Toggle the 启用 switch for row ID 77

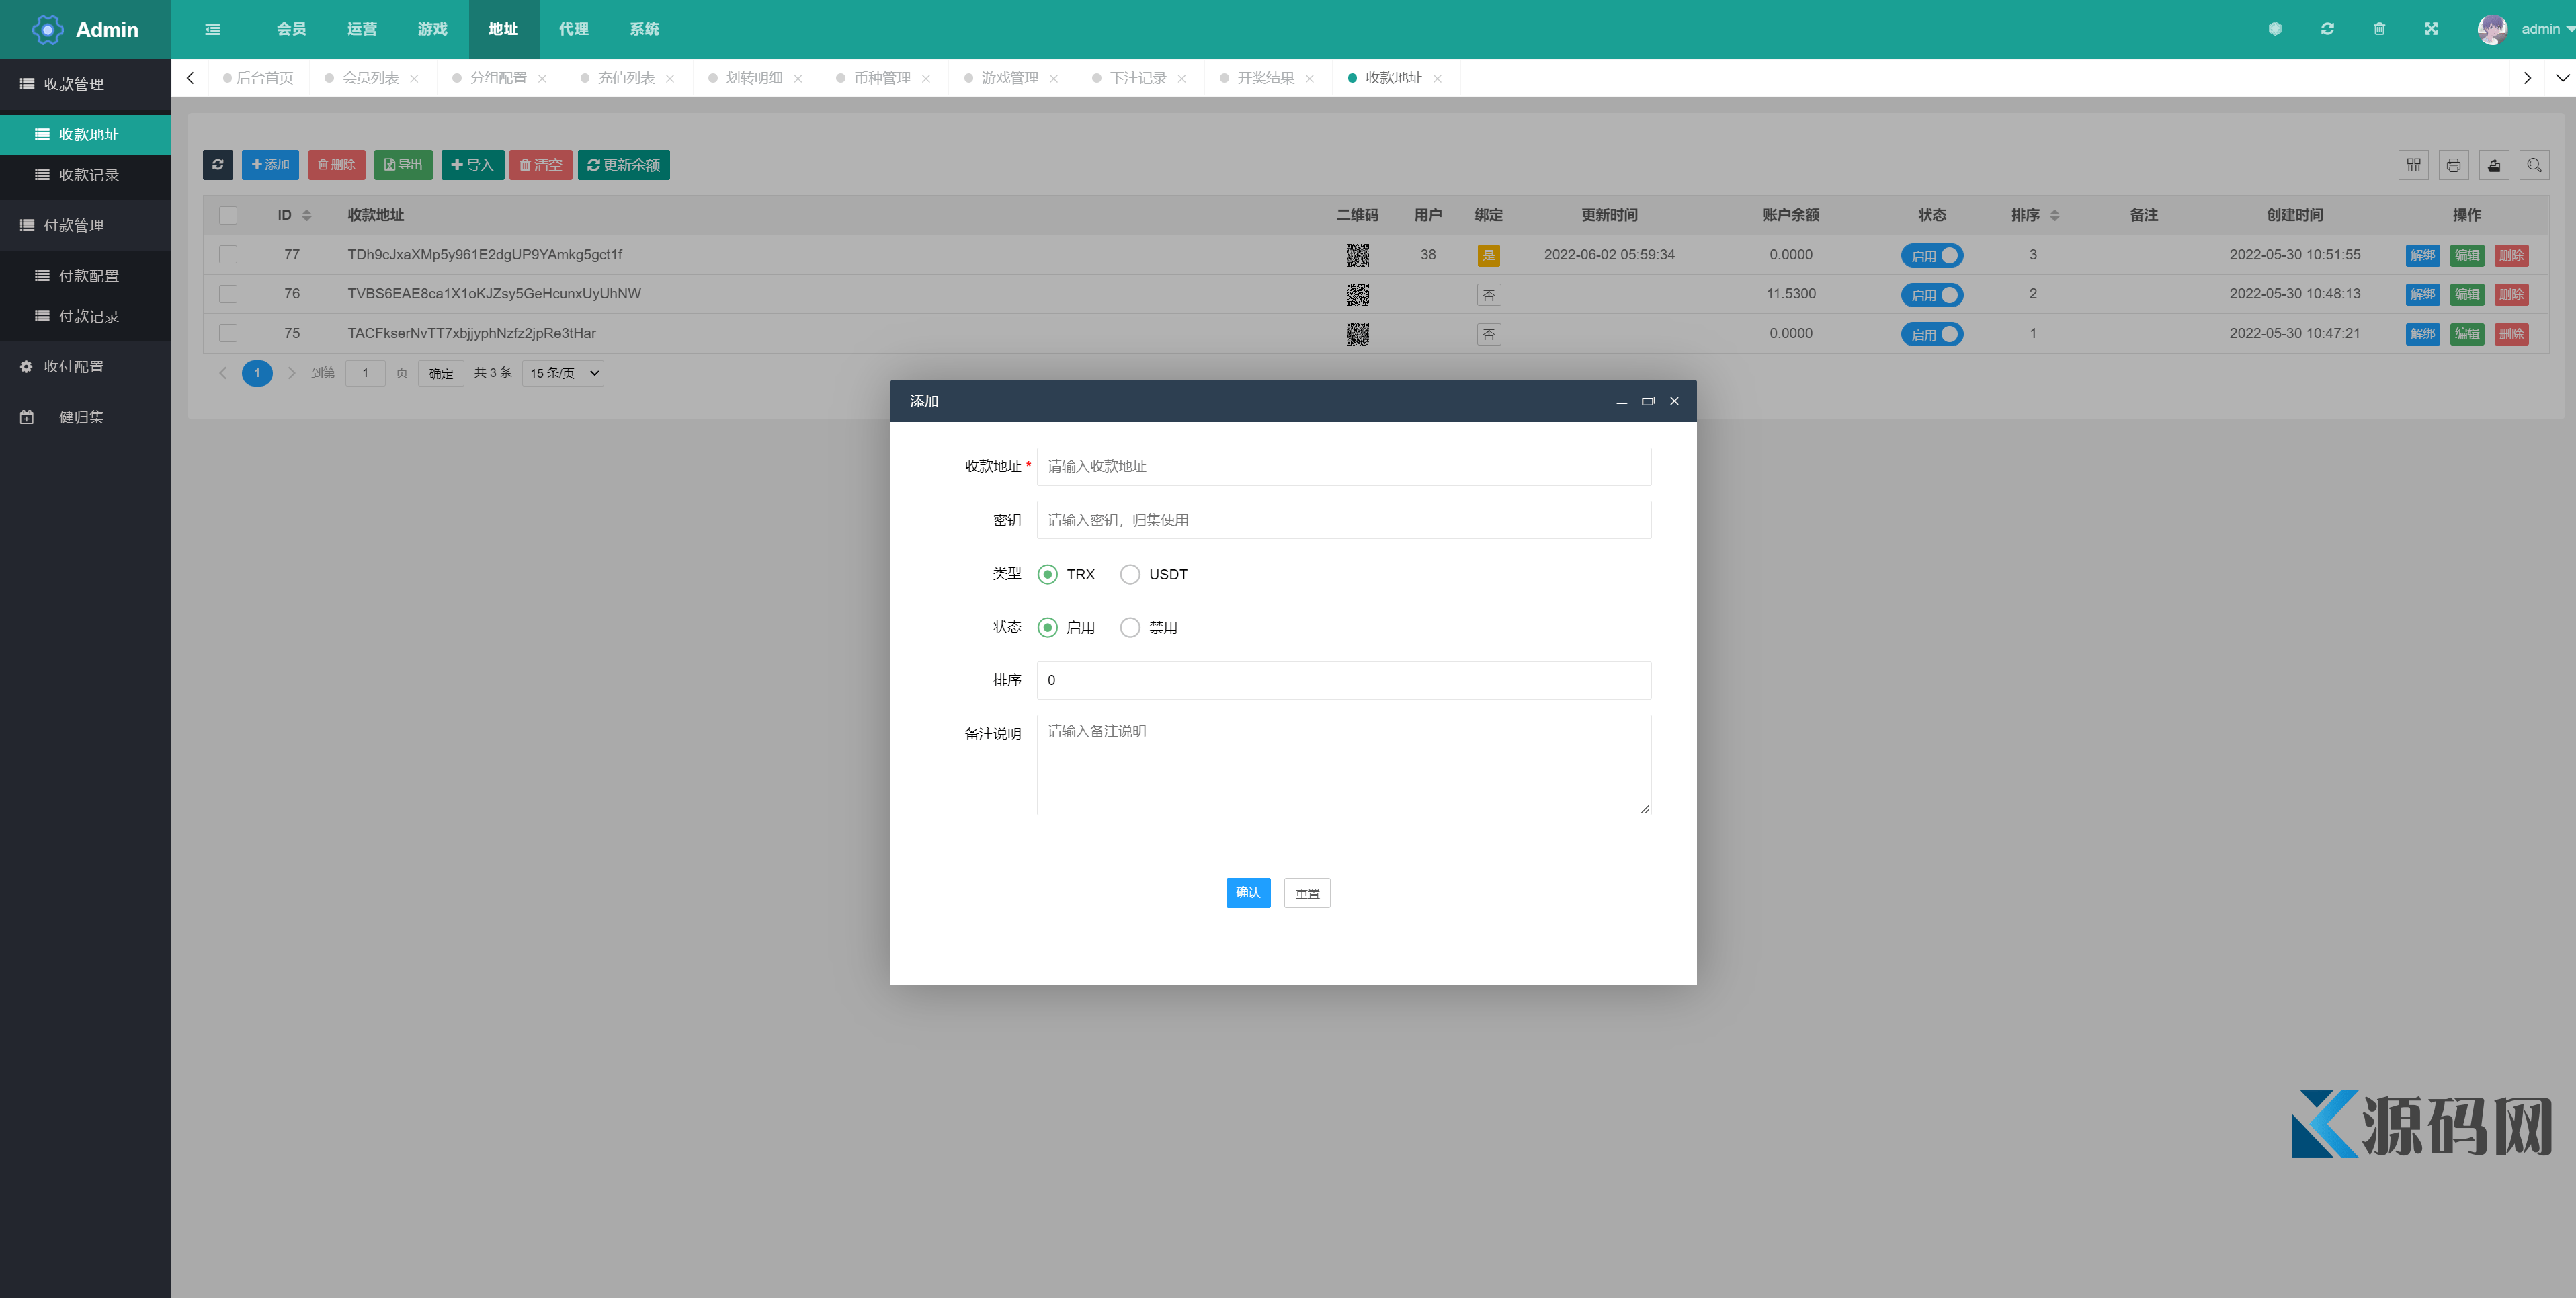click(x=1932, y=255)
